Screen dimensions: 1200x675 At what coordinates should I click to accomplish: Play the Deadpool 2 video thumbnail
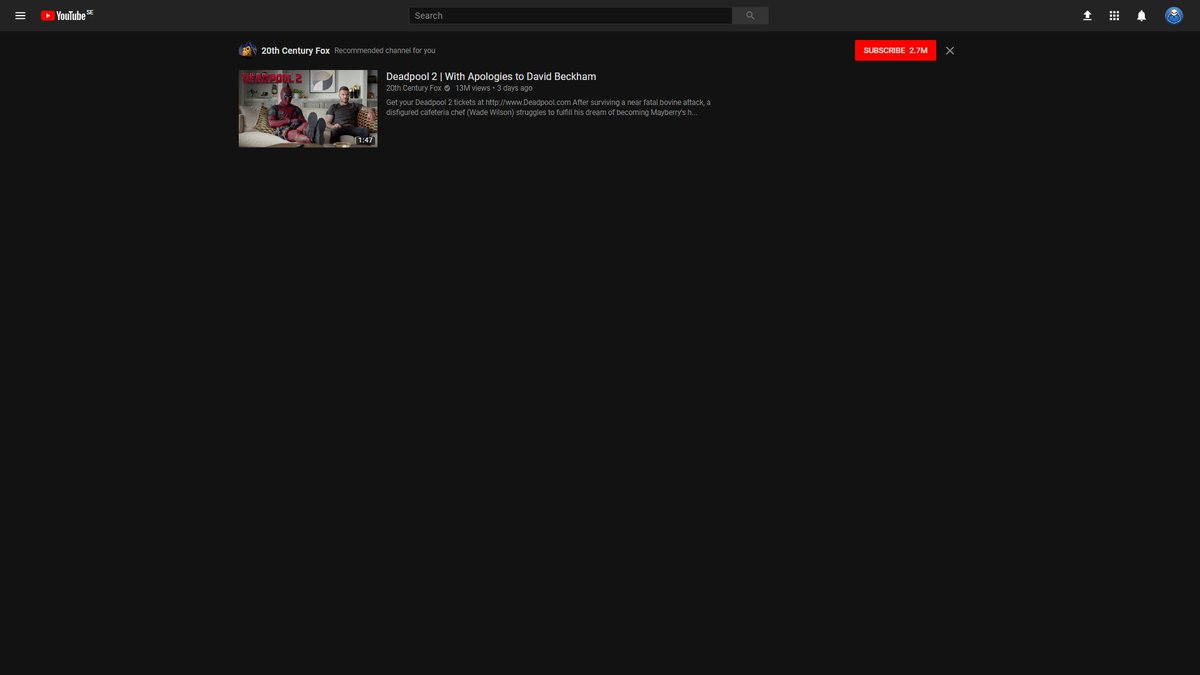coord(308,108)
